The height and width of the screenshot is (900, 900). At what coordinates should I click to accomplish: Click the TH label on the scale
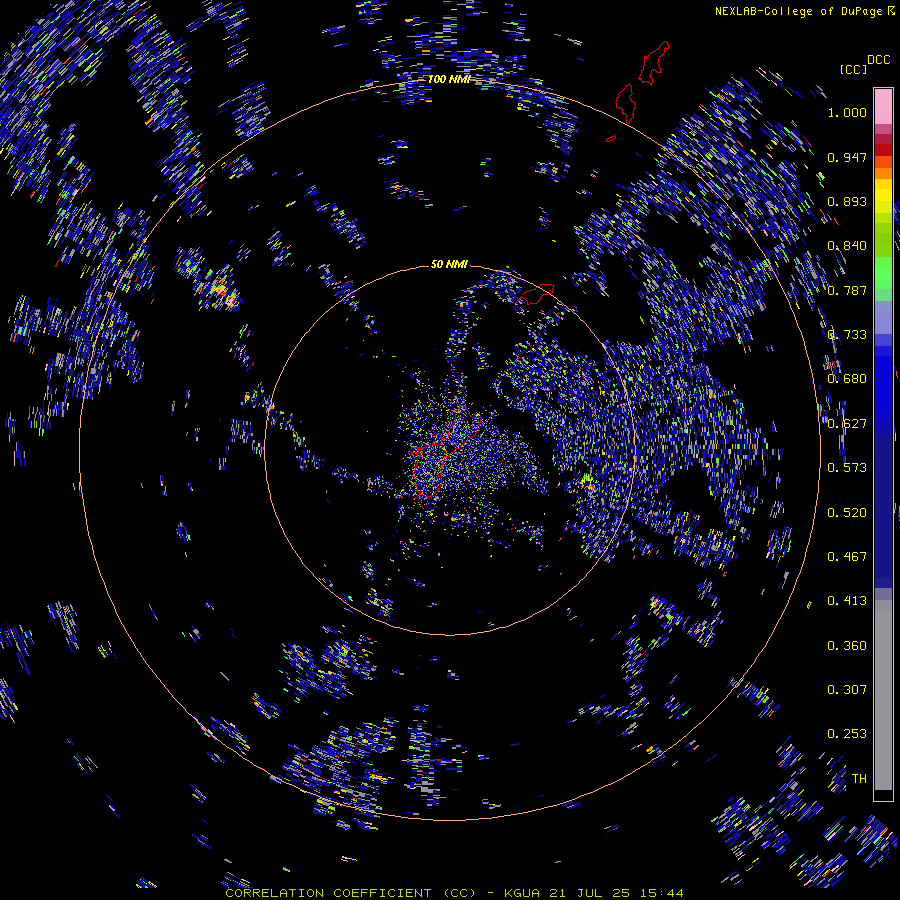tap(859, 779)
